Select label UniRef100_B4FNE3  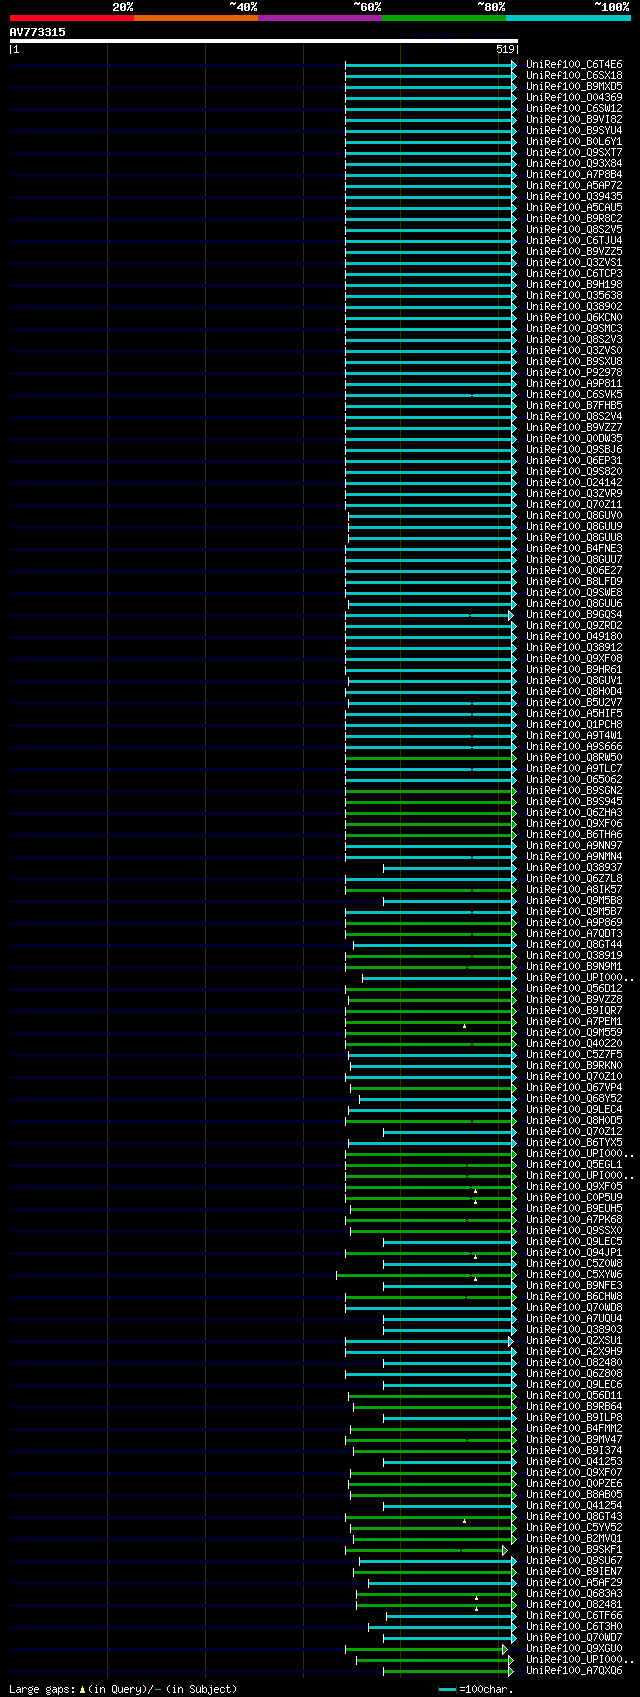(x=574, y=548)
